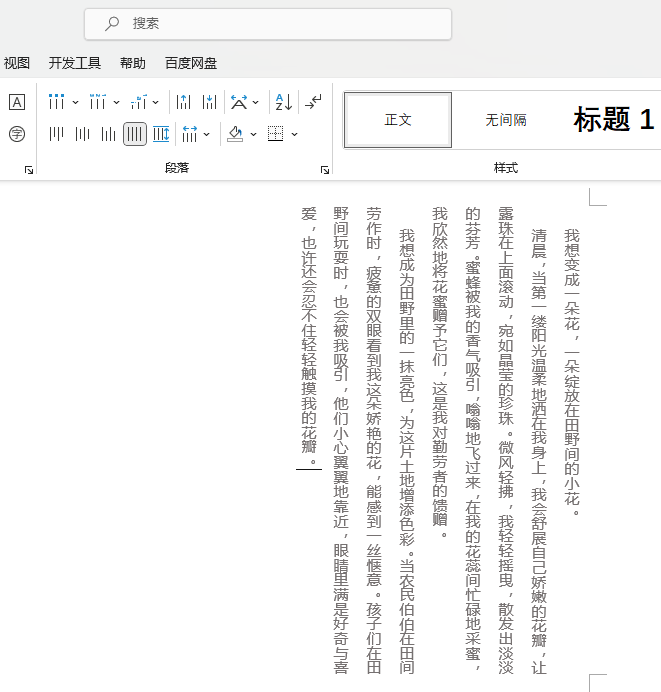Screen dimensions: 661x692
Task: Click the line starting 我想成为田野里
Action: point(407,451)
